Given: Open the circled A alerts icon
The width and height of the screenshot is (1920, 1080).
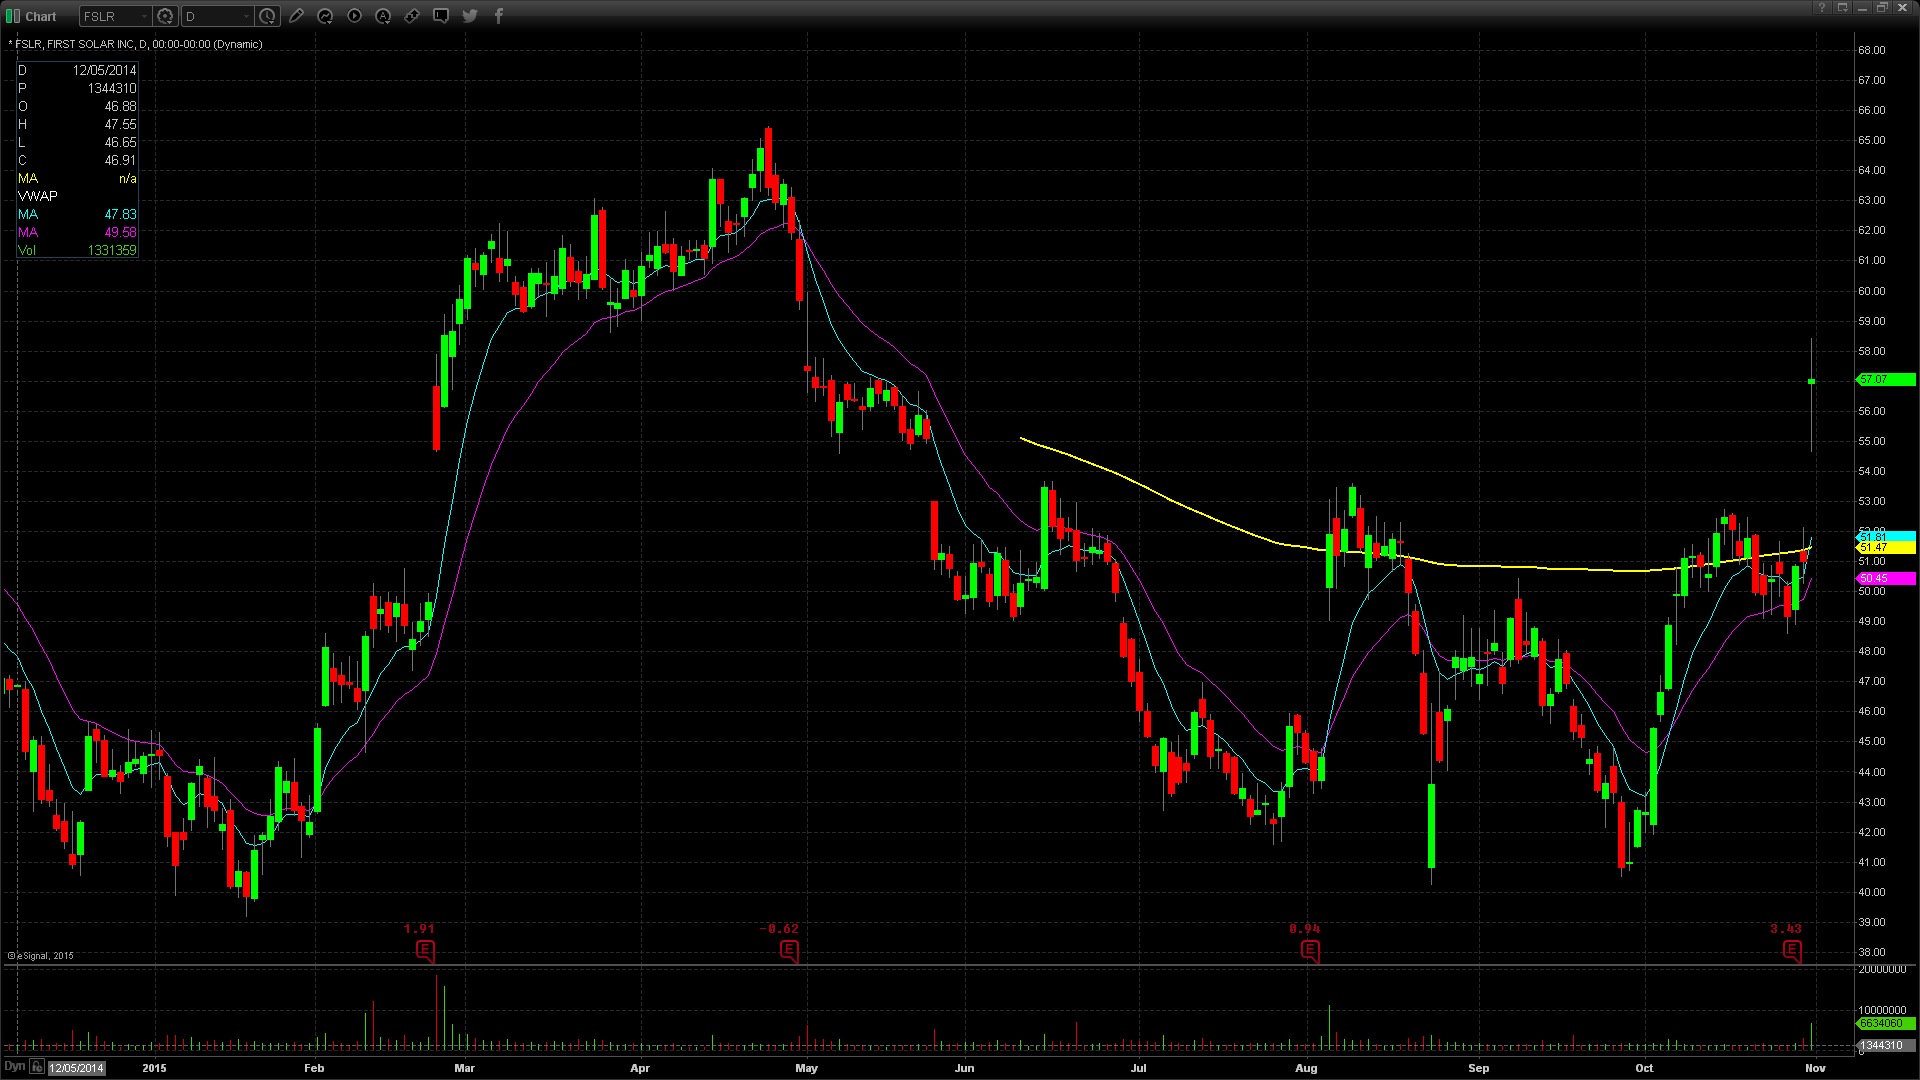Looking at the screenshot, I should [383, 16].
